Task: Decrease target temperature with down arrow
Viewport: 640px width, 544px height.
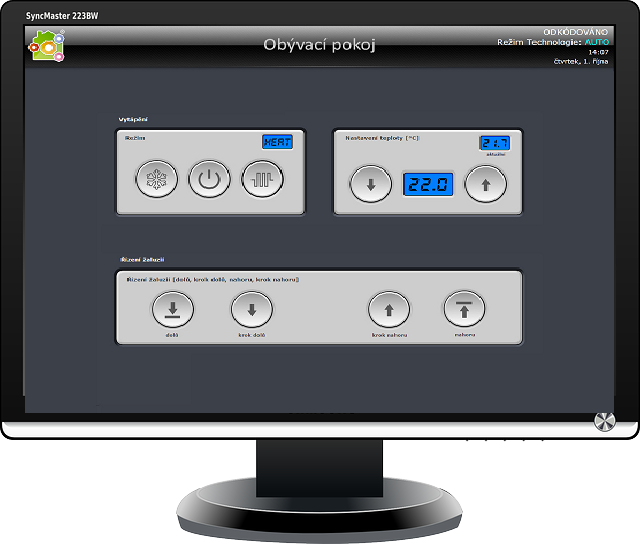Action: pyautogui.click(x=370, y=185)
